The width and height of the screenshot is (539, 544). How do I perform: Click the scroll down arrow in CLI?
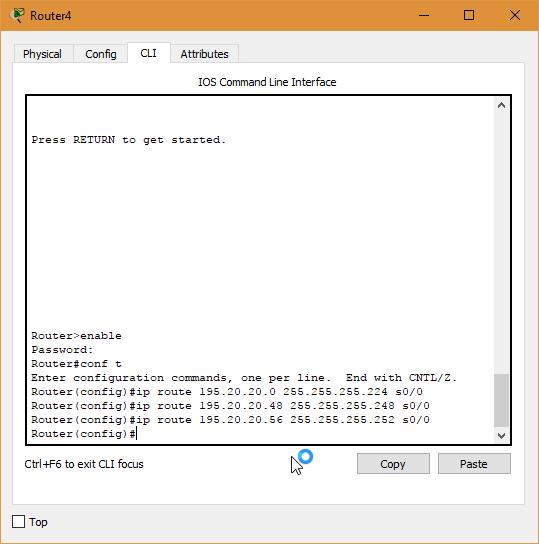(x=501, y=435)
